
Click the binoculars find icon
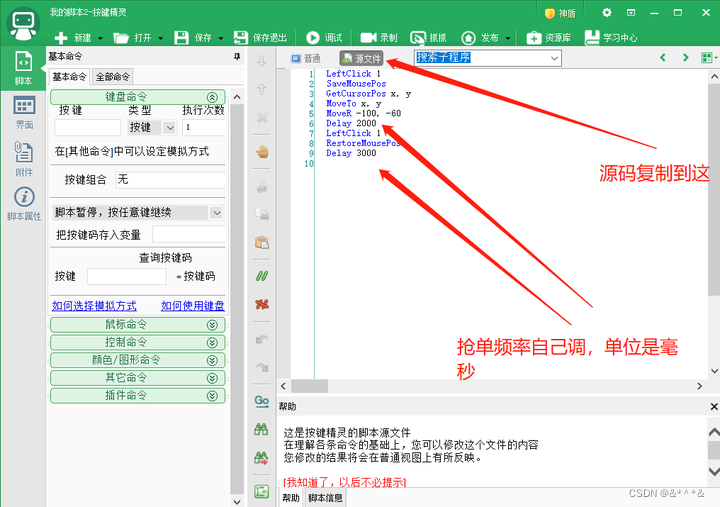[261, 429]
